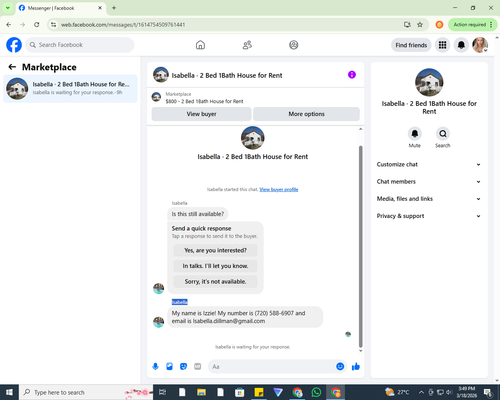Screen dimensions: 500x400
Task: Click the listing house avatar in chat header
Action: [x=161, y=75]
